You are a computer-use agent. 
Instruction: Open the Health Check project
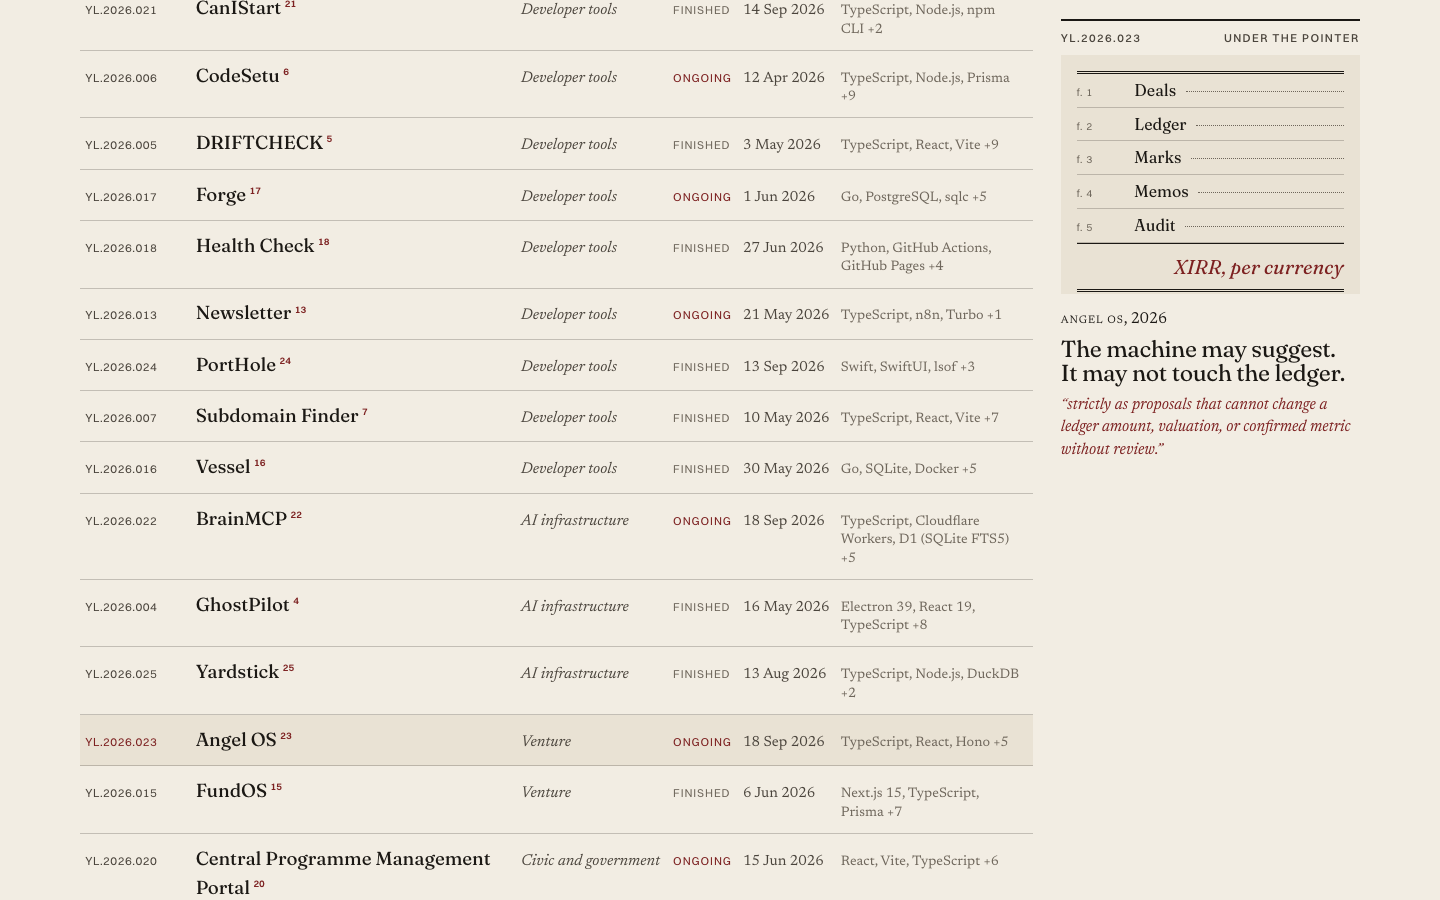click(255, 246)
